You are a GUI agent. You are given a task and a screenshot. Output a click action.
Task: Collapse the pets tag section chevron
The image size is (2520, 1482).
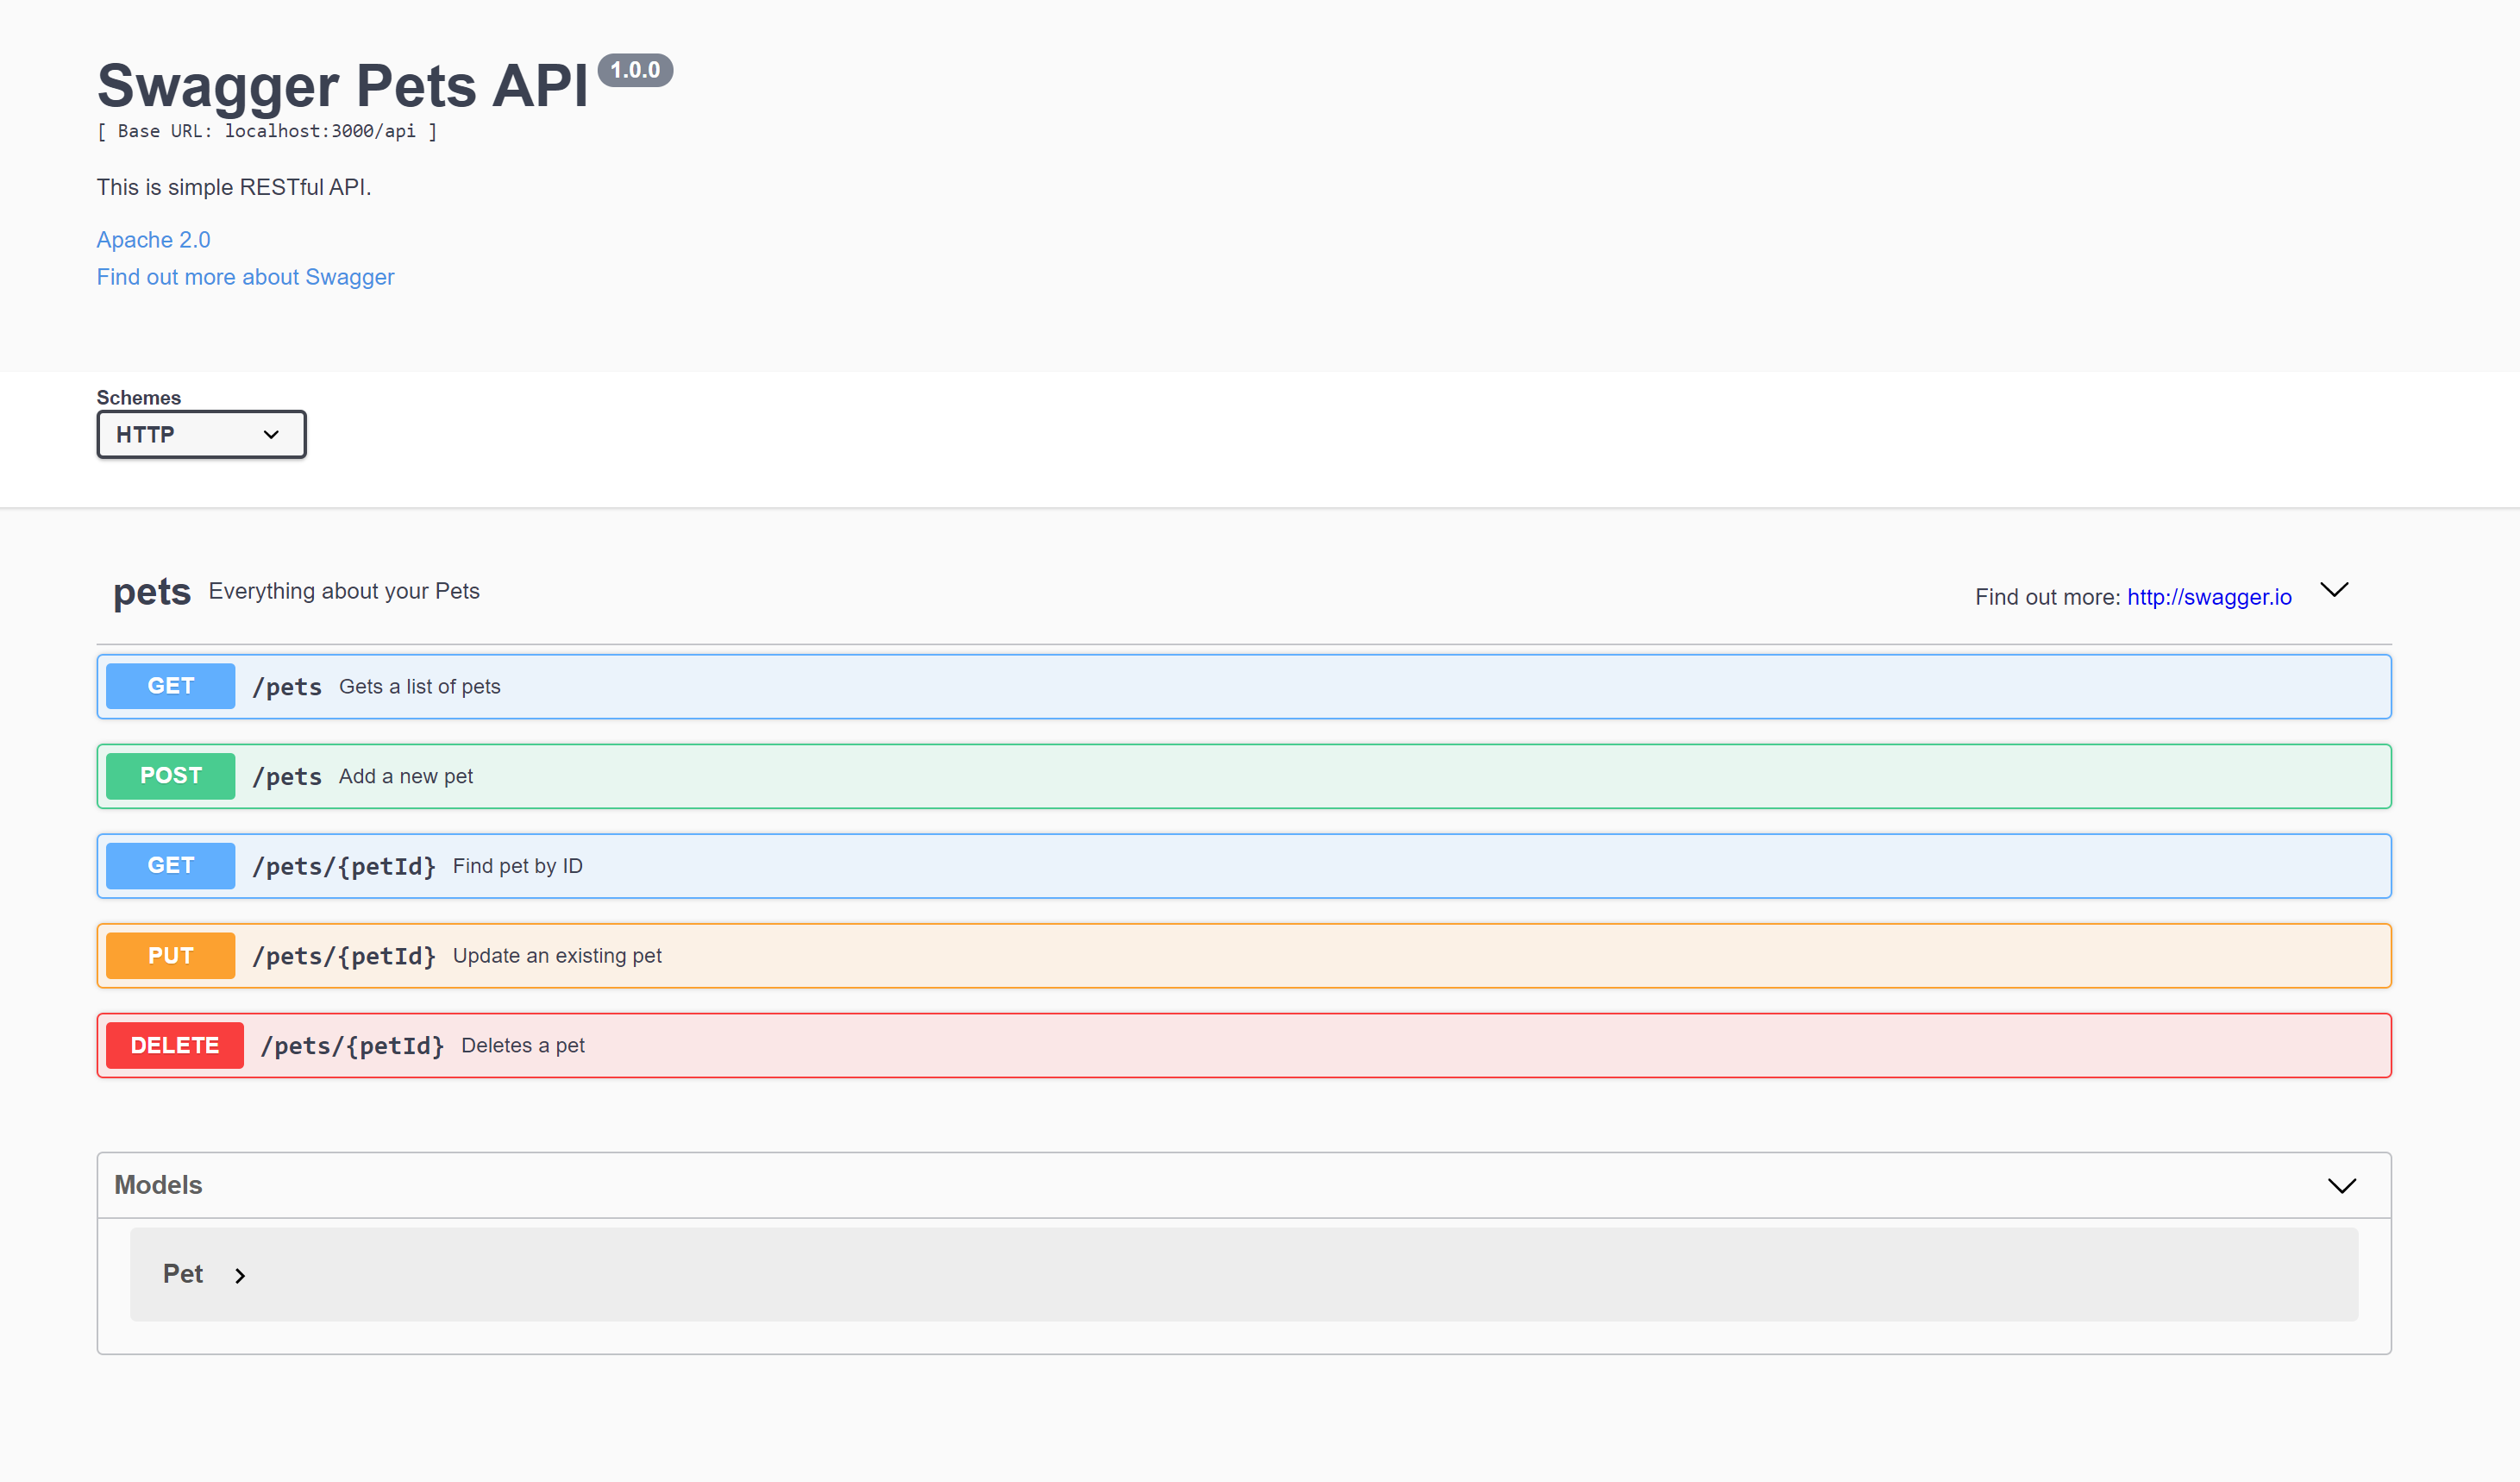pyautogui.click(x=2334, y=590)
